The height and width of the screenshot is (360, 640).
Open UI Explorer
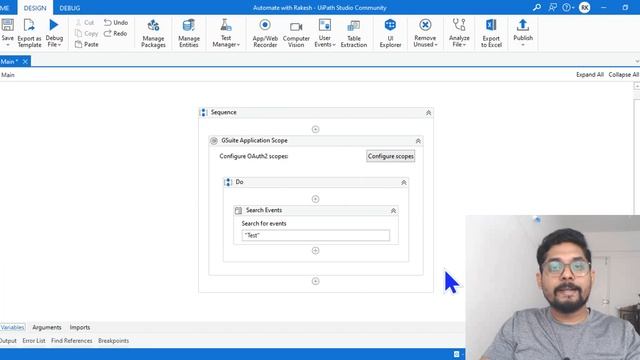pos(390,33)
